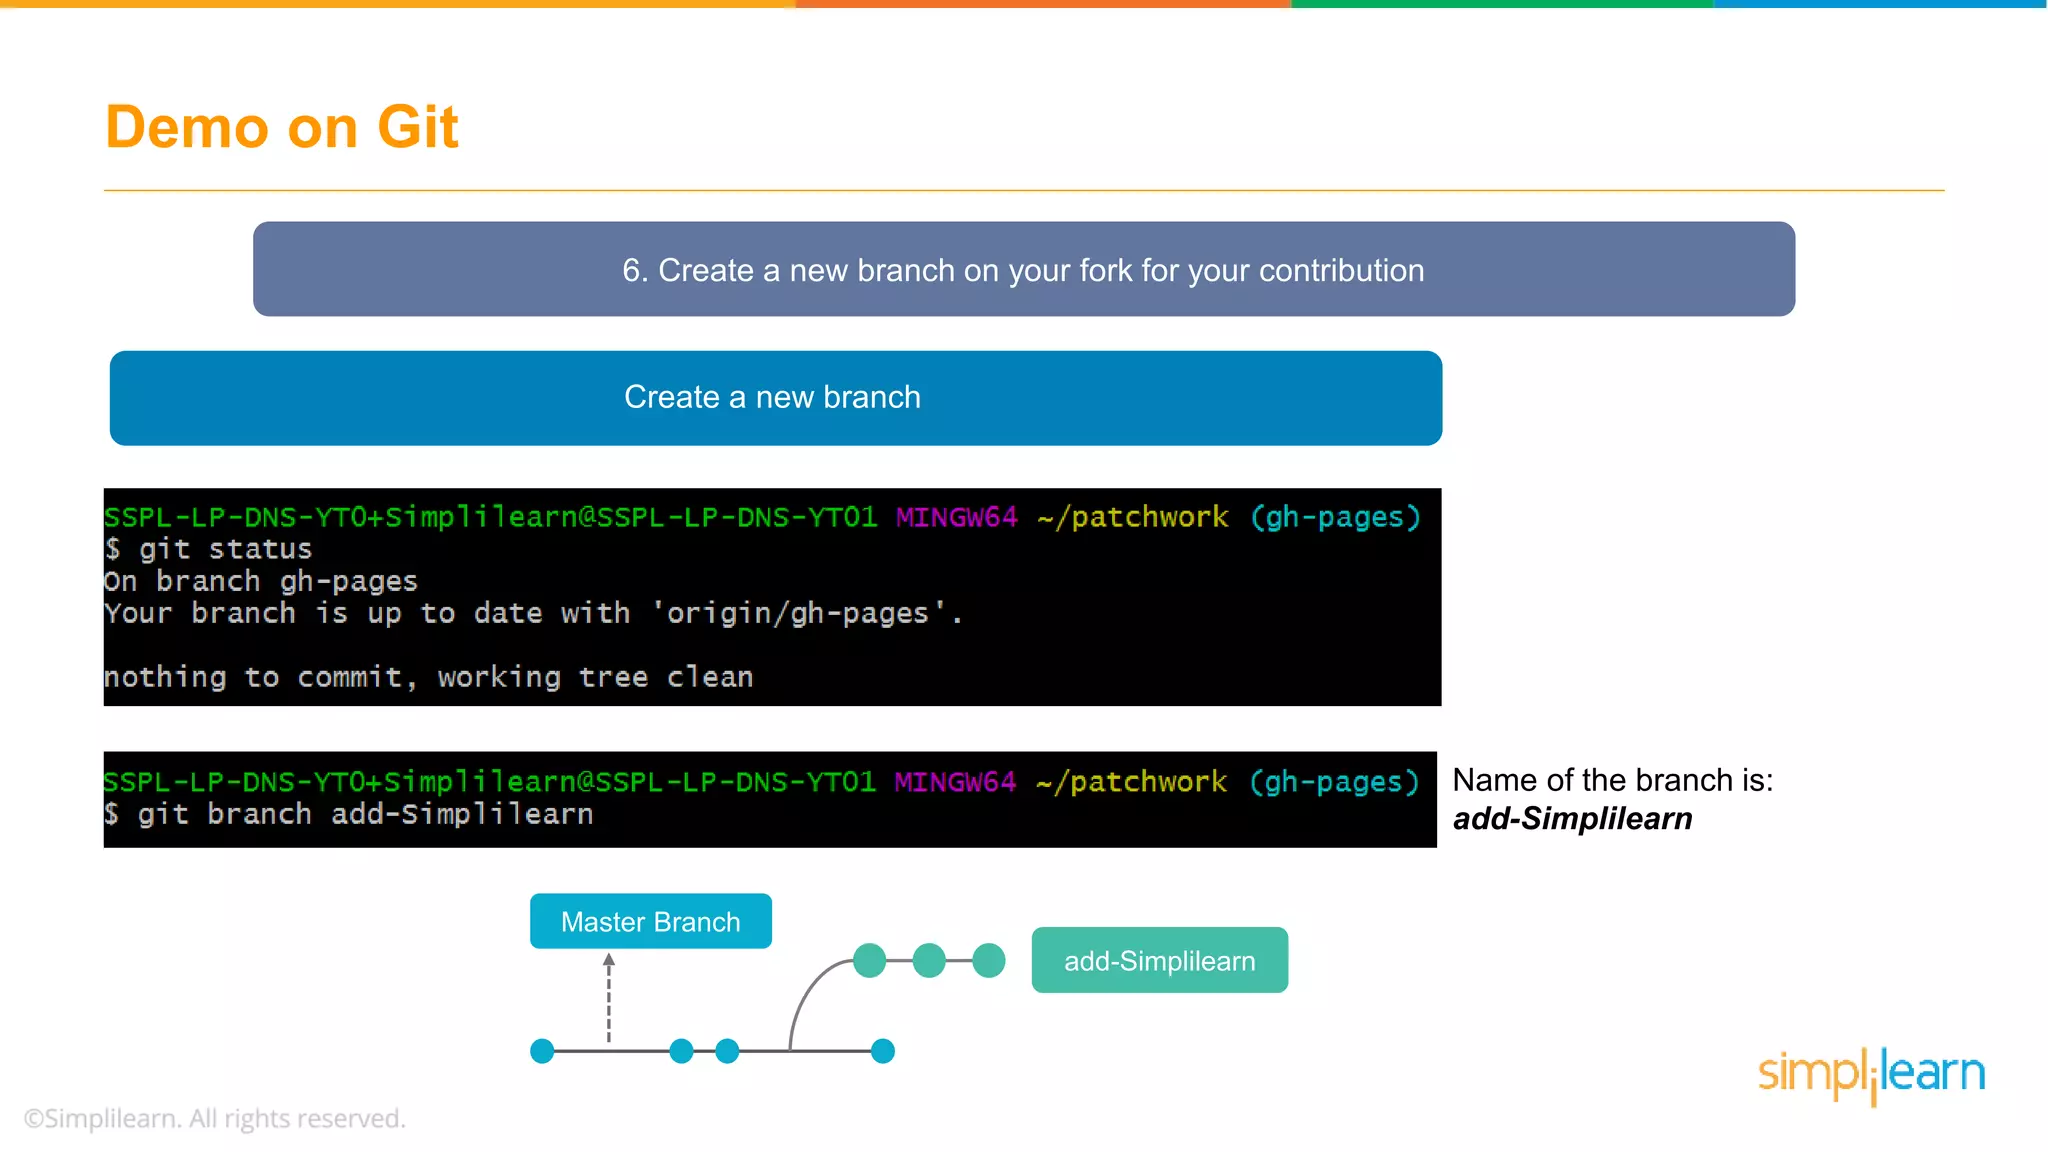The image size is (2048, 1152).
Task: Click the Simplilearn logo
Action: (x=1872, y=1076)
